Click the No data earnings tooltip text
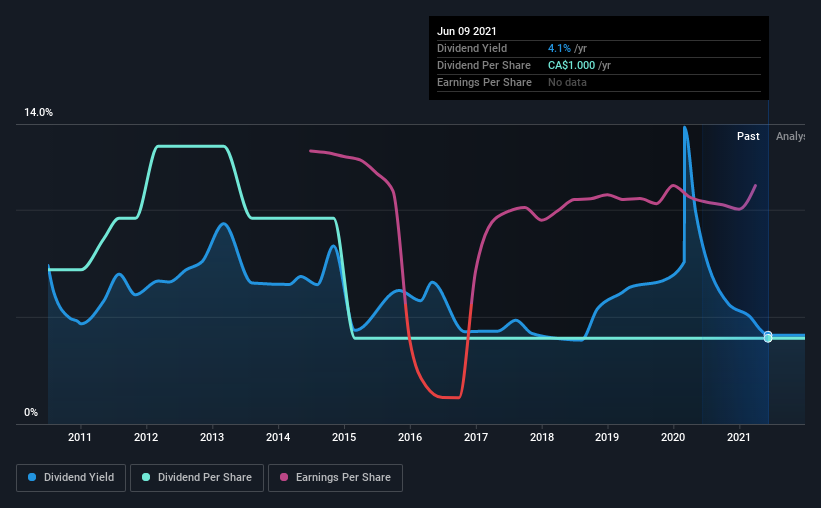This screenshot has width=821, height=508. point(567,82)
